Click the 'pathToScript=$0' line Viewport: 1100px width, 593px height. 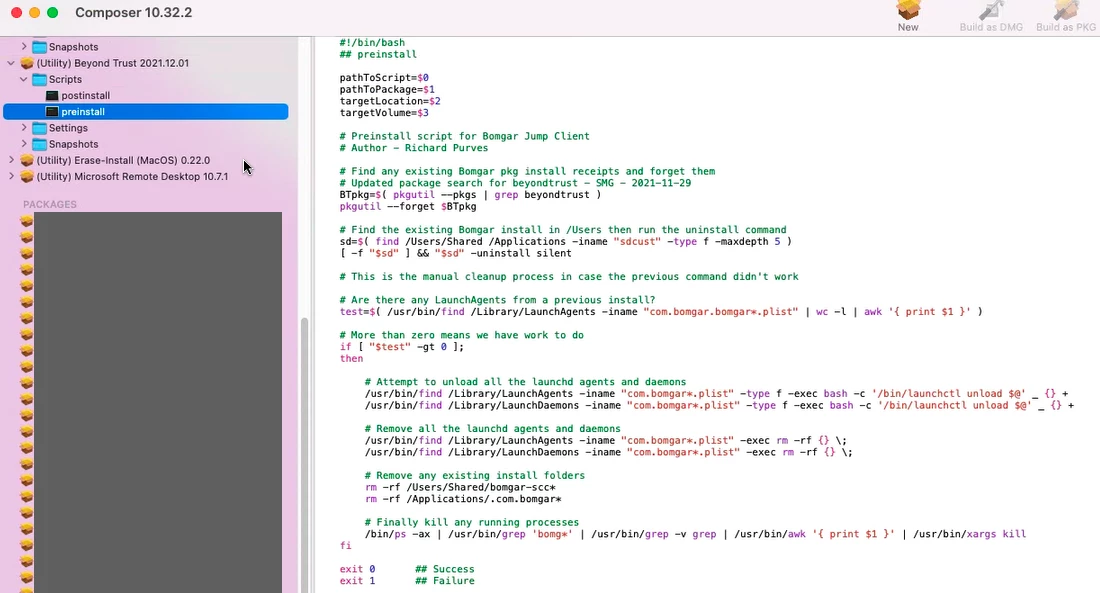point(384,77)
